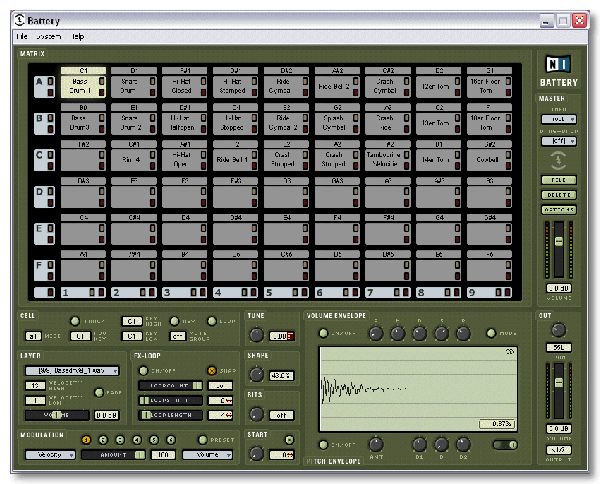Click the File button in Master section

point(559,180)
